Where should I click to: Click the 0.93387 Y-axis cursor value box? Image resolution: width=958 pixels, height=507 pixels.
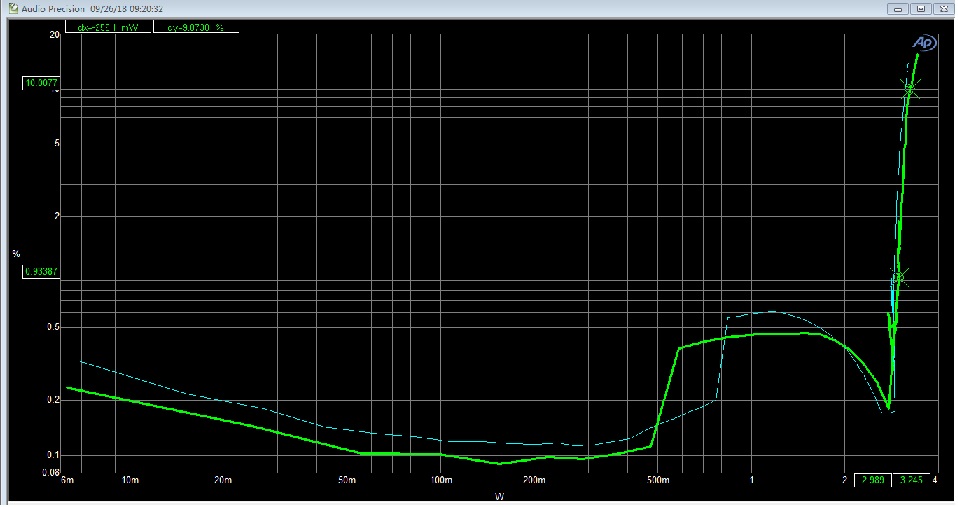pyautogui.click(x=42, y=271)
